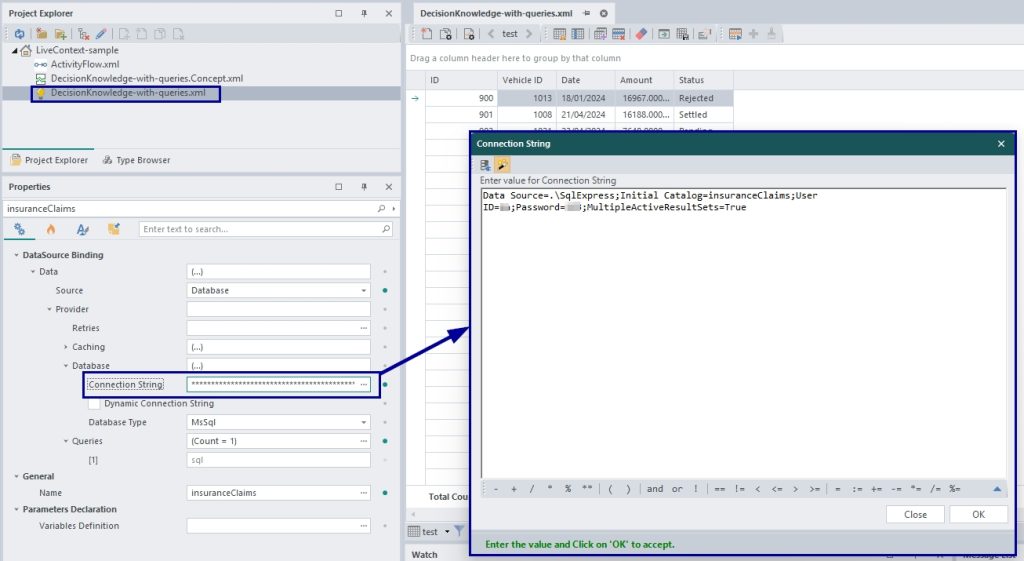This screenshot has height=561, width=1024.
Task: Click the new document icon in editor toolbar
Action: tap(426, 34)
